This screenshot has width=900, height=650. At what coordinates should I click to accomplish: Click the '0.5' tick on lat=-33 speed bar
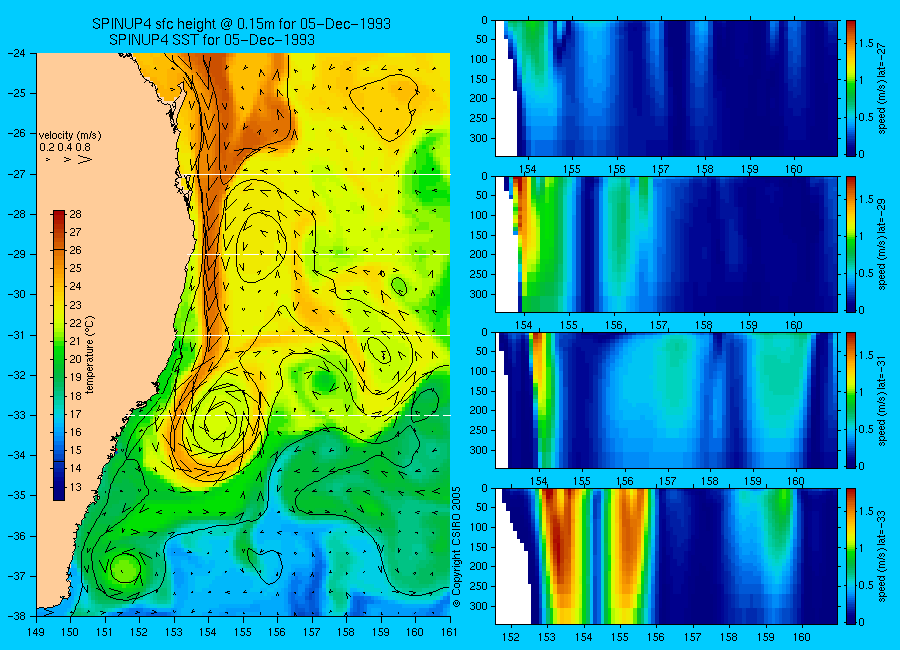click(867, 585)
